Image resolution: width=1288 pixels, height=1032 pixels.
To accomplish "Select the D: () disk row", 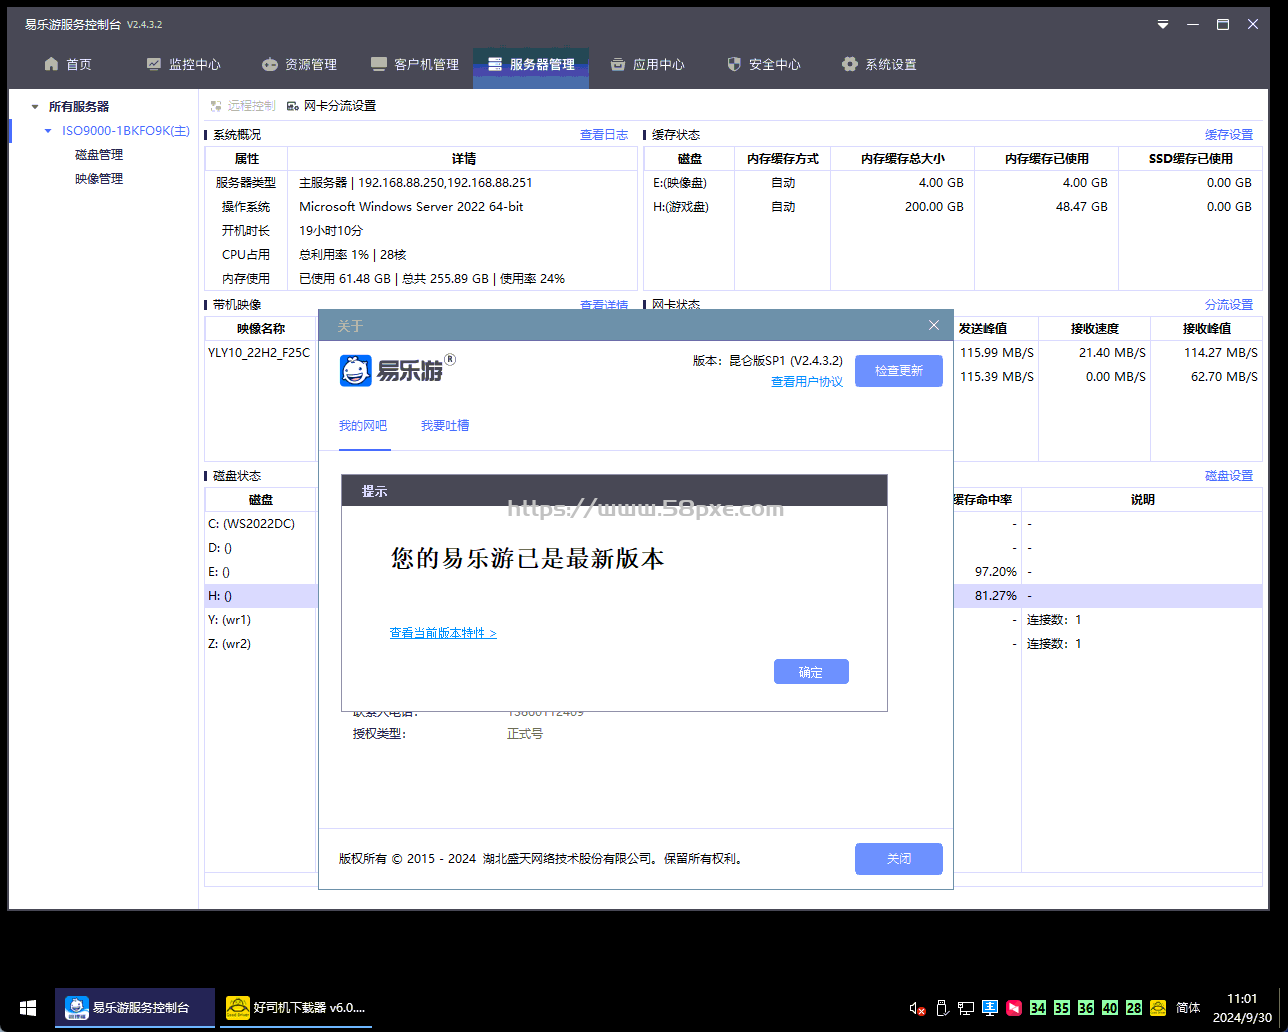I will tap(262, 548).
